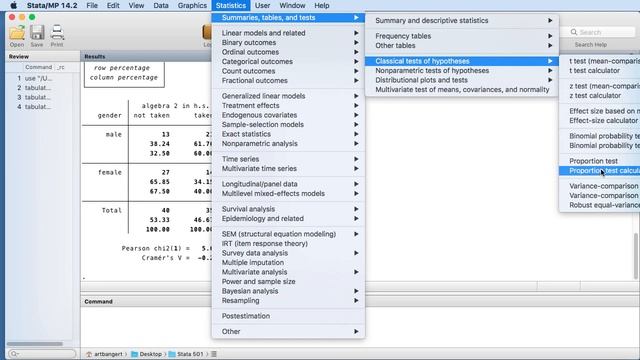This screenshot has width=640, height=360.
Task: Choose Proportion test menu item
Action: pyautogui.click(x=600, y=161)
